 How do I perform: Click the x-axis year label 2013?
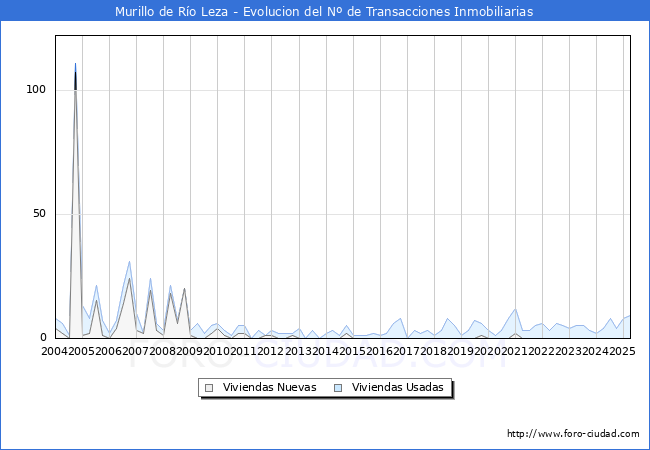[298, 351]
